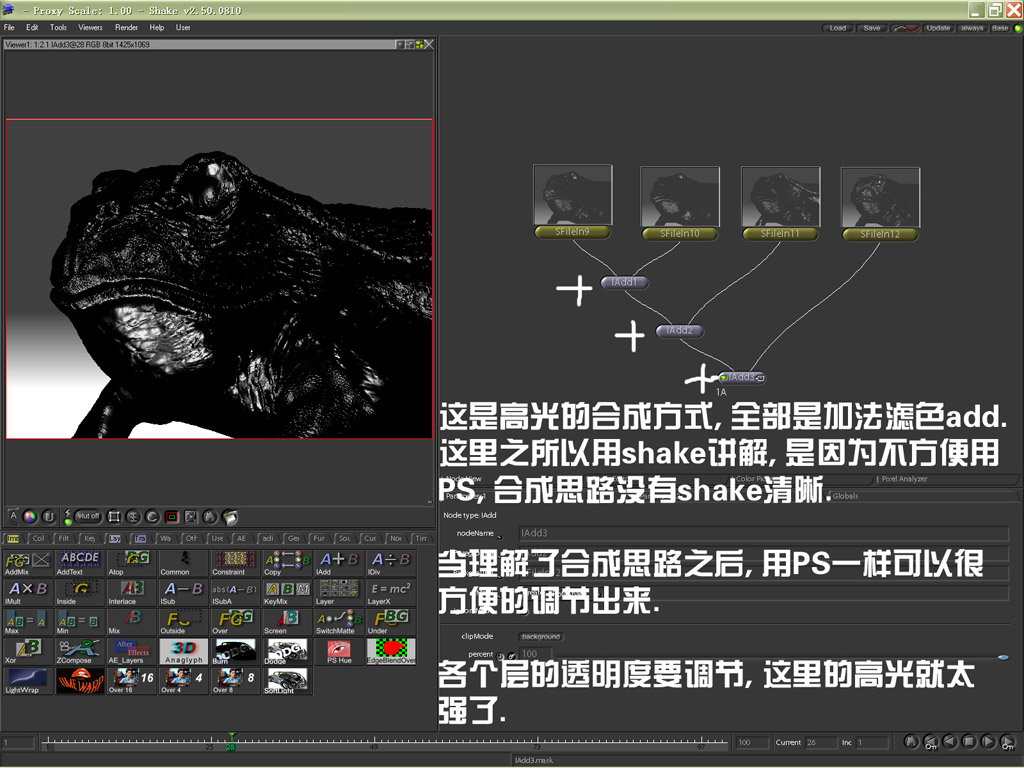Image resolution: width=1024 pixels, height=768 pixels.
Task: Choose the Under compositing node
Action: [391, 622]
